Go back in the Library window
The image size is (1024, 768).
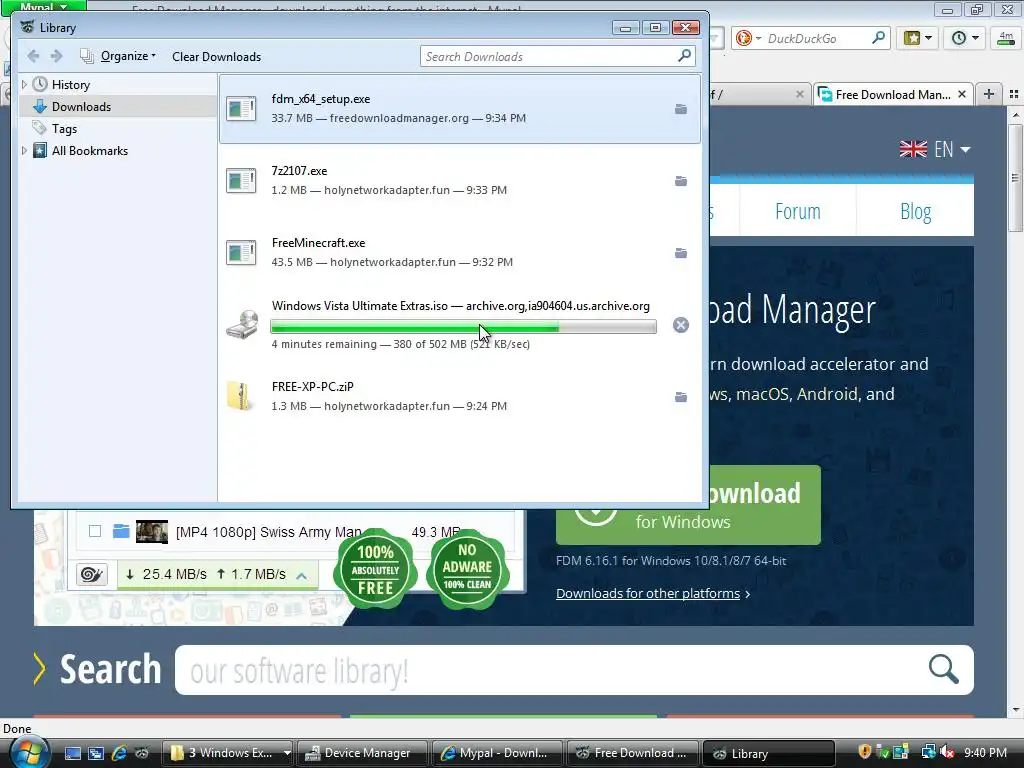pyautogui.click(x=33, y=56)
